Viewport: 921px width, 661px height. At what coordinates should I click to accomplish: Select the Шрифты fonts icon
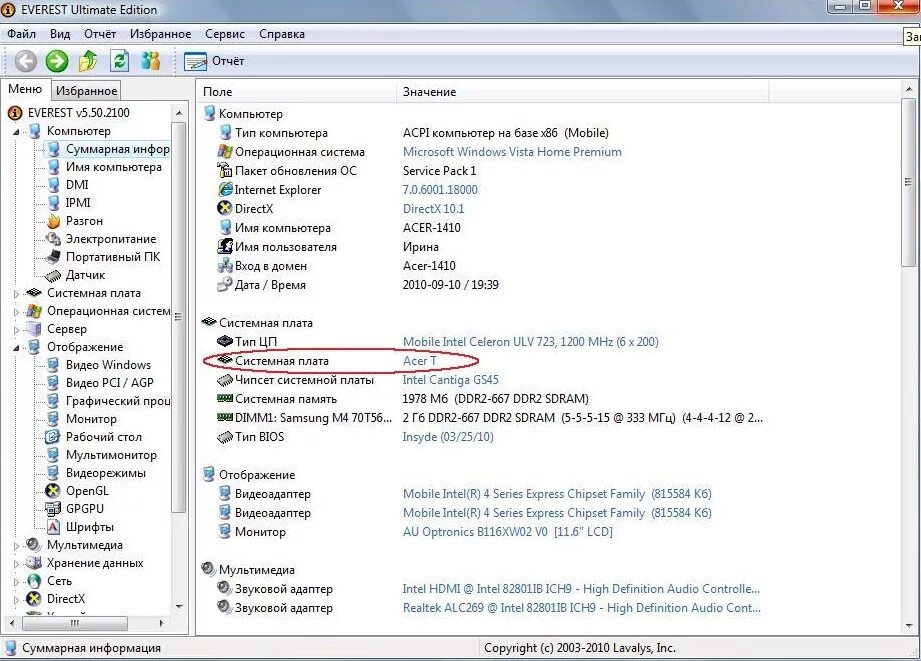(x=53, y=527)
